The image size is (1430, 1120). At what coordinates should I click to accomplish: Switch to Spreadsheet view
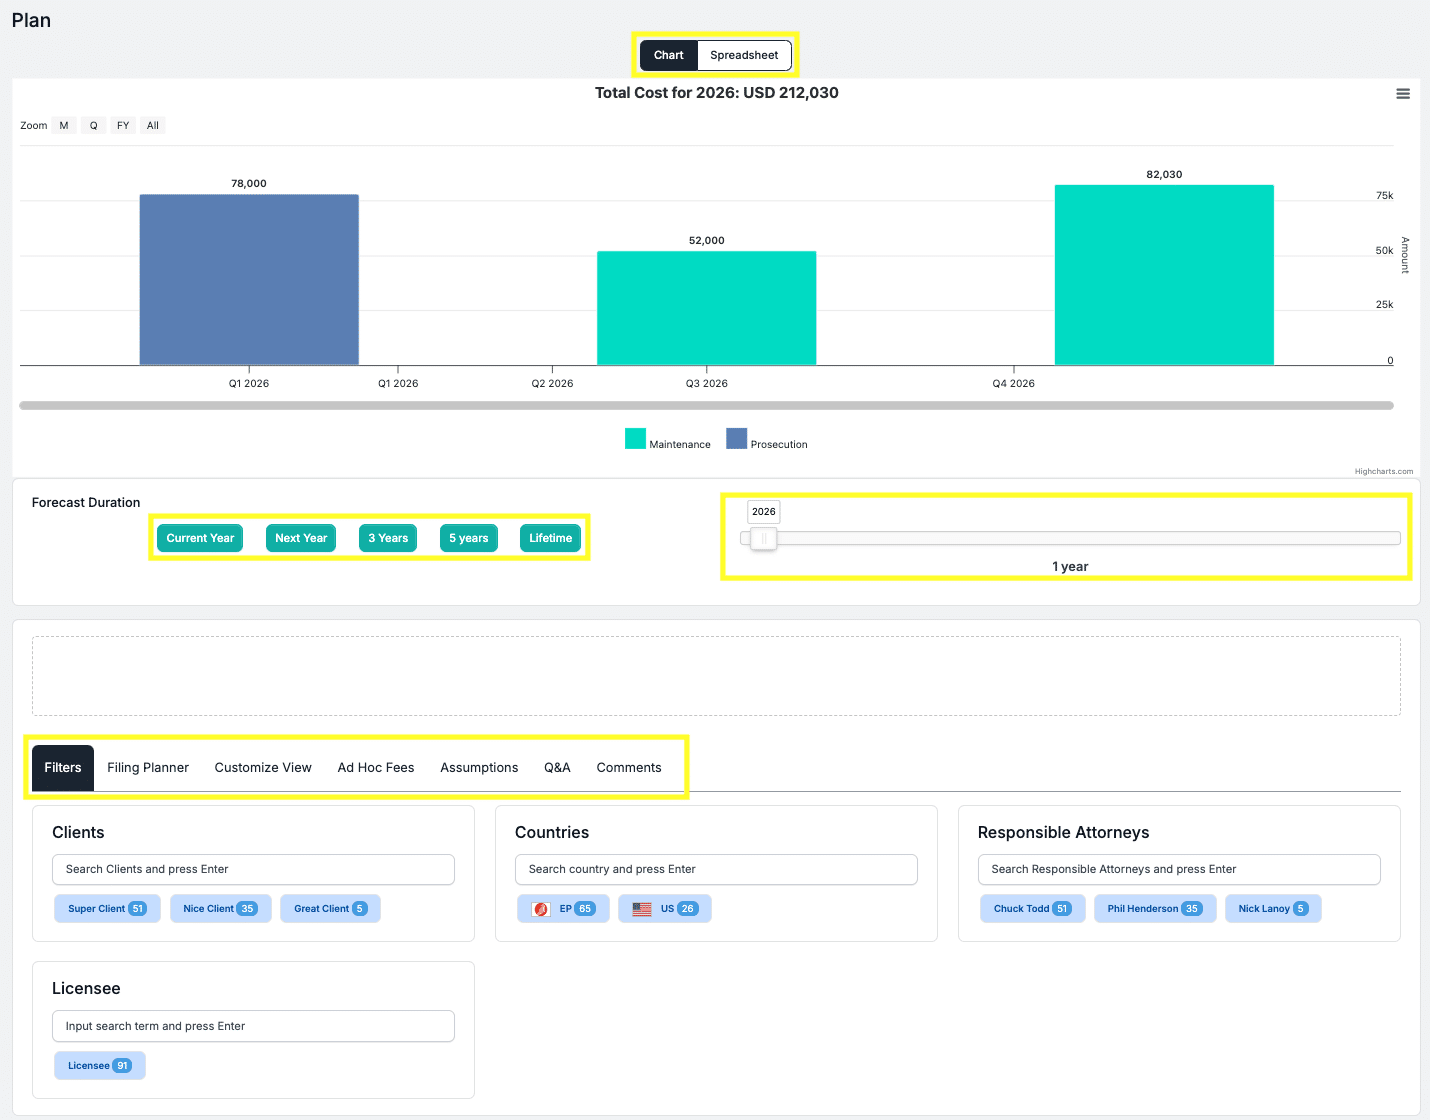(x=744, y=55)
